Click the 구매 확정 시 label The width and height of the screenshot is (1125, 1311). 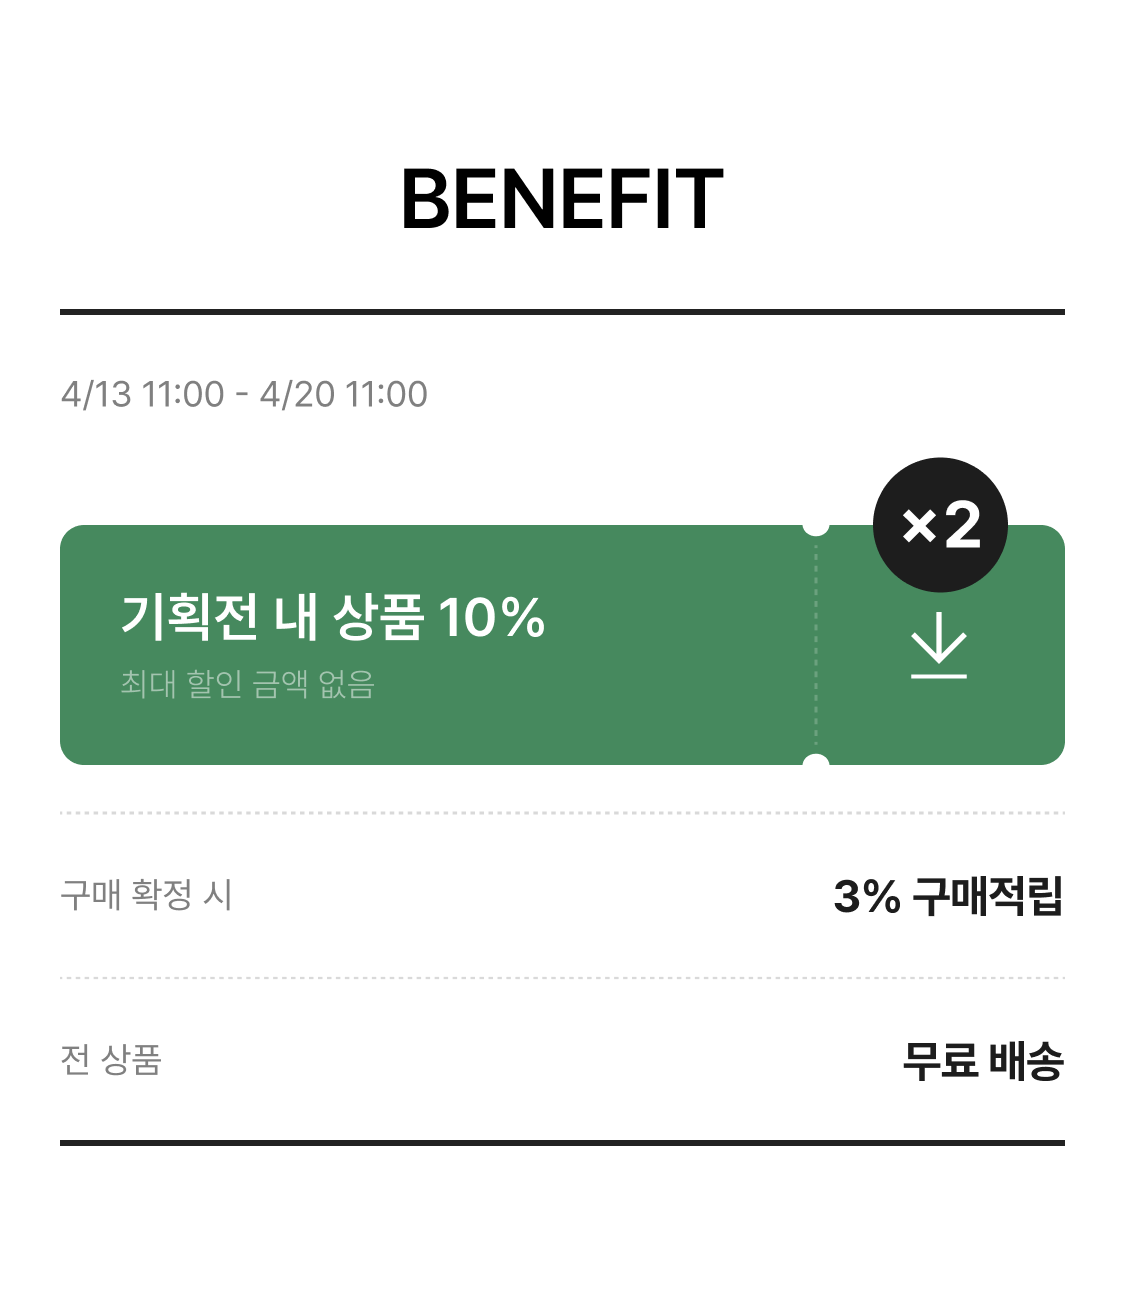click(146, 894)
